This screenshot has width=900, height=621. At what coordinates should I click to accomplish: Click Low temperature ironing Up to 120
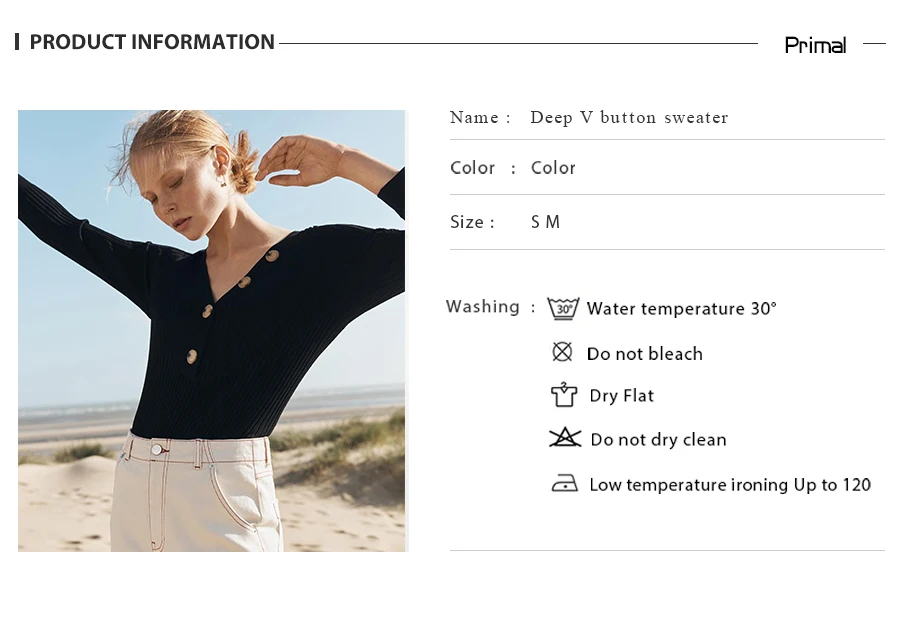point(730,485)
